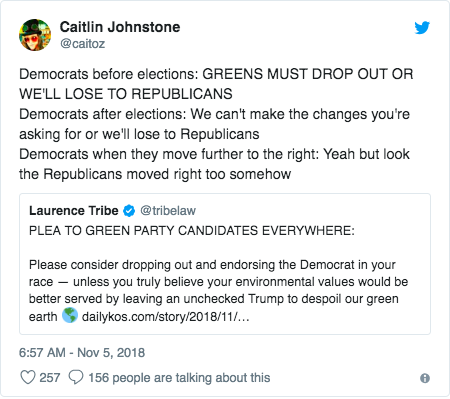
Task: Open the Twitter info icon
Action: [425, 378]
